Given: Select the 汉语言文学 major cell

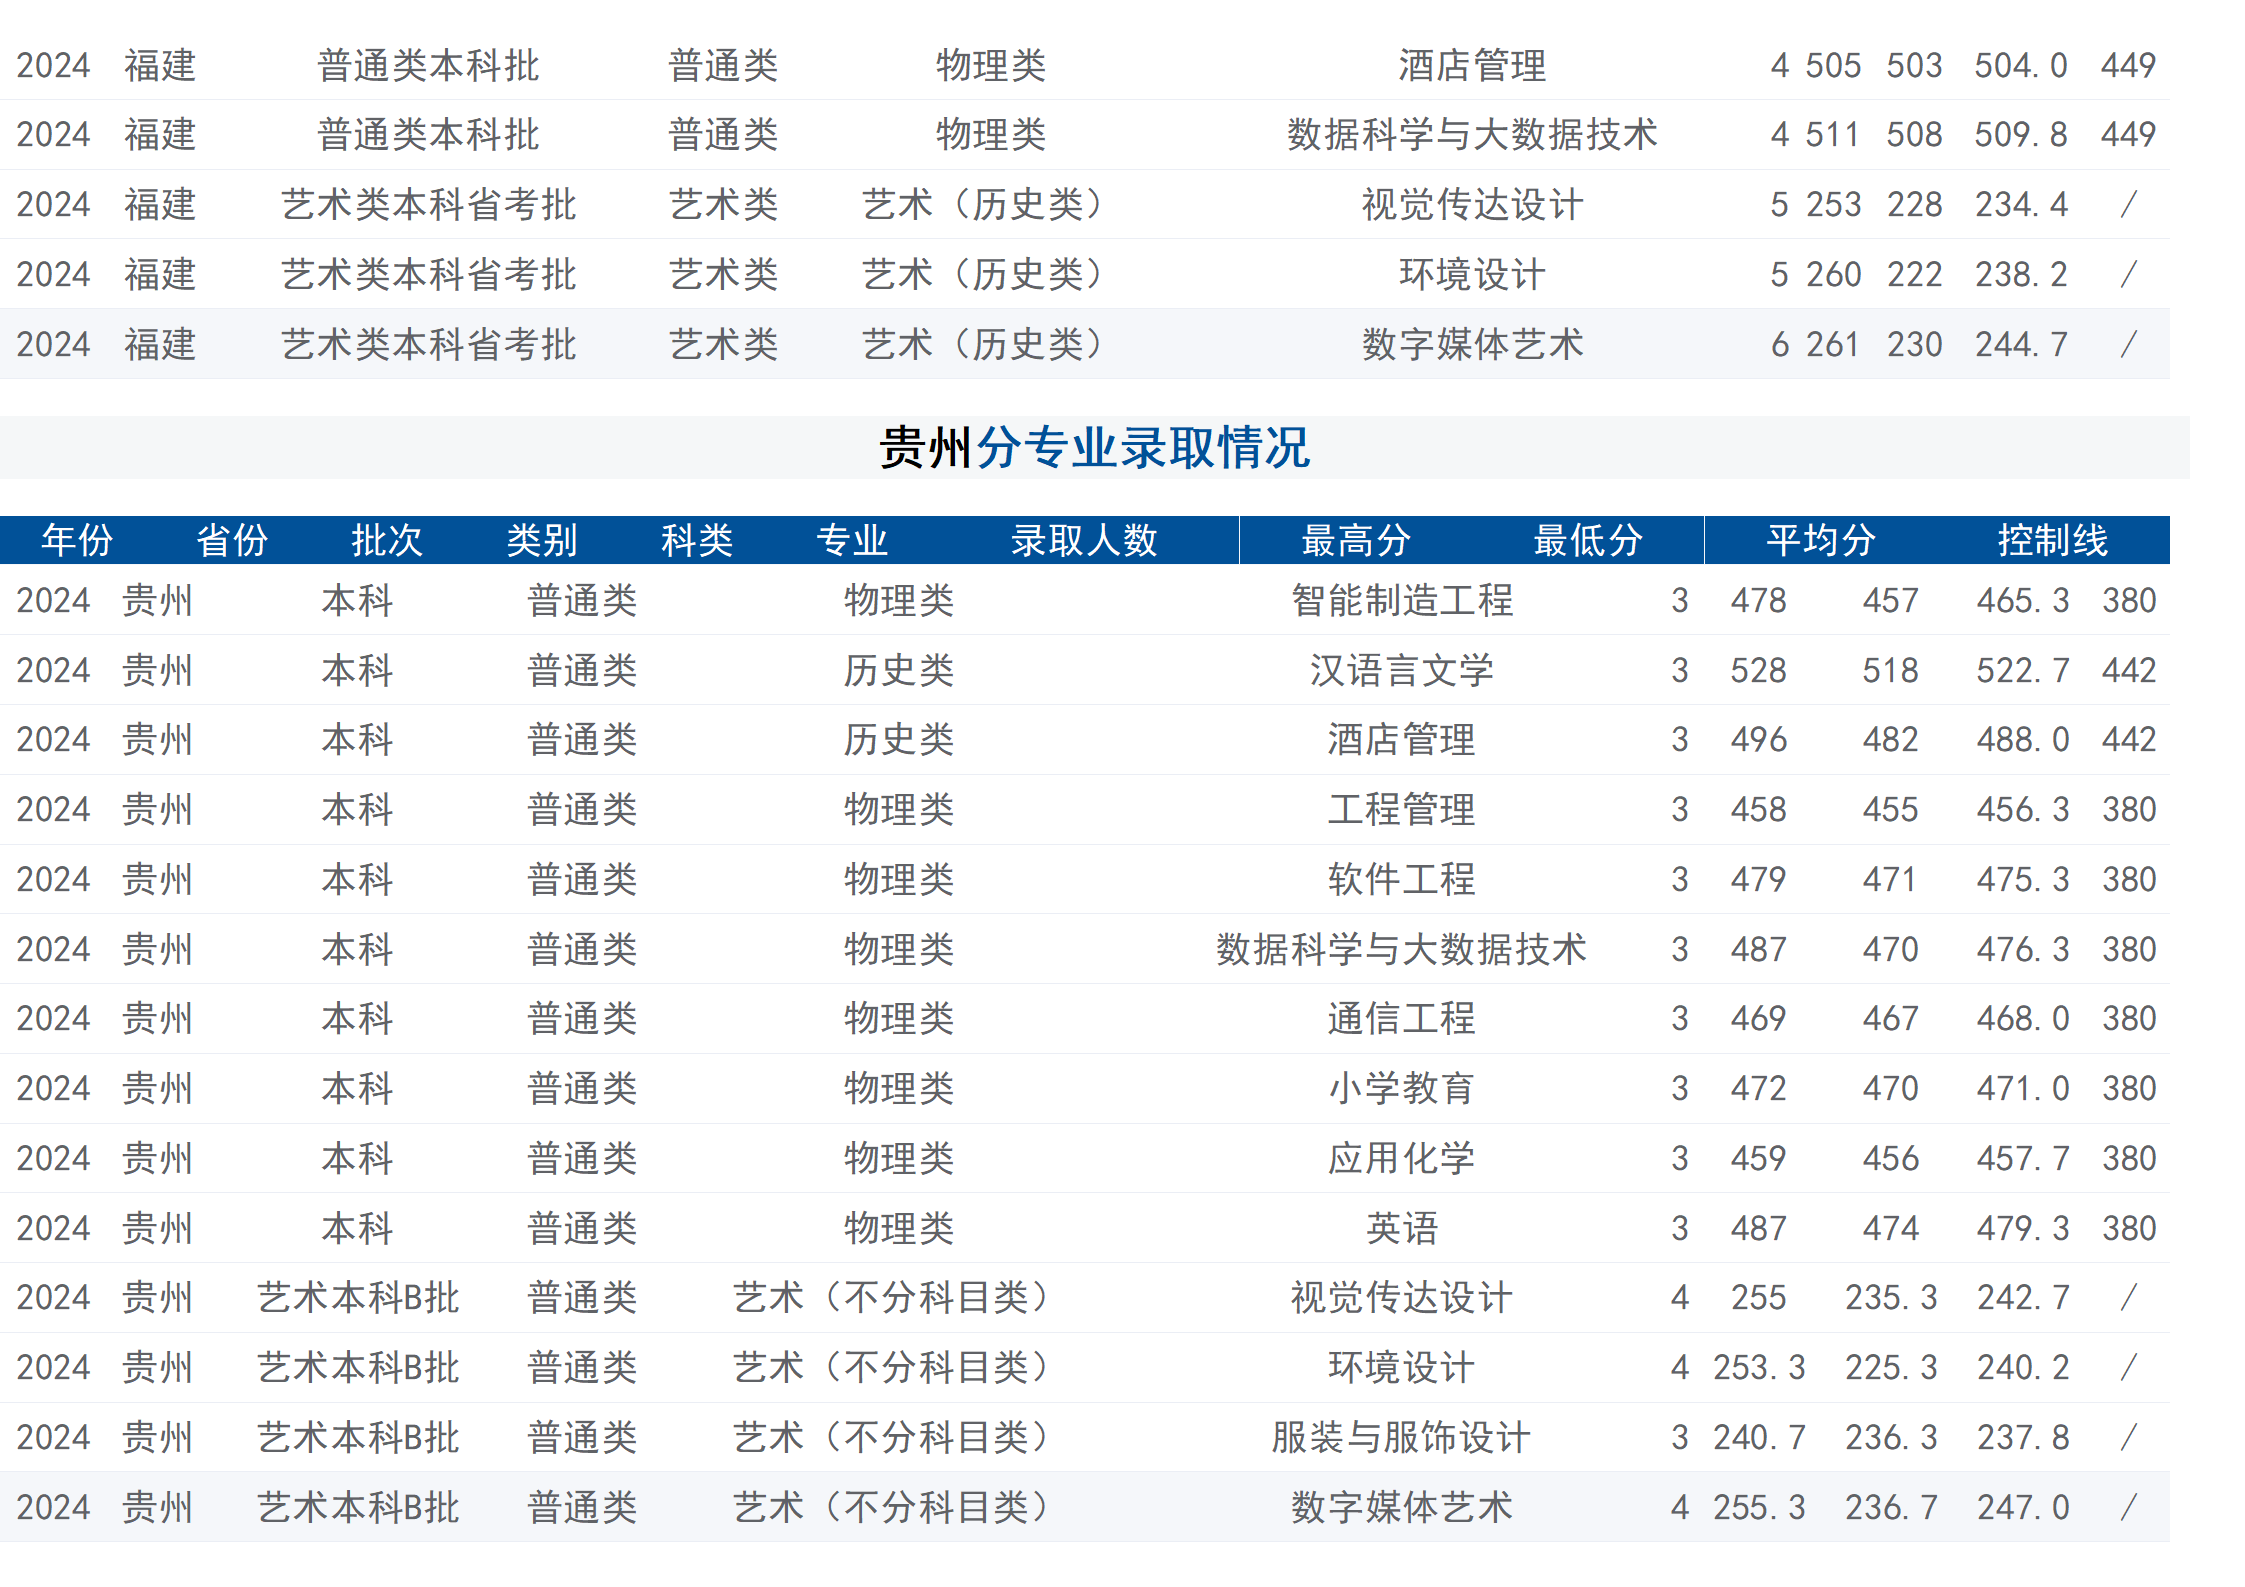Looking at the screenshot, I should click(x=1400, y=670).
